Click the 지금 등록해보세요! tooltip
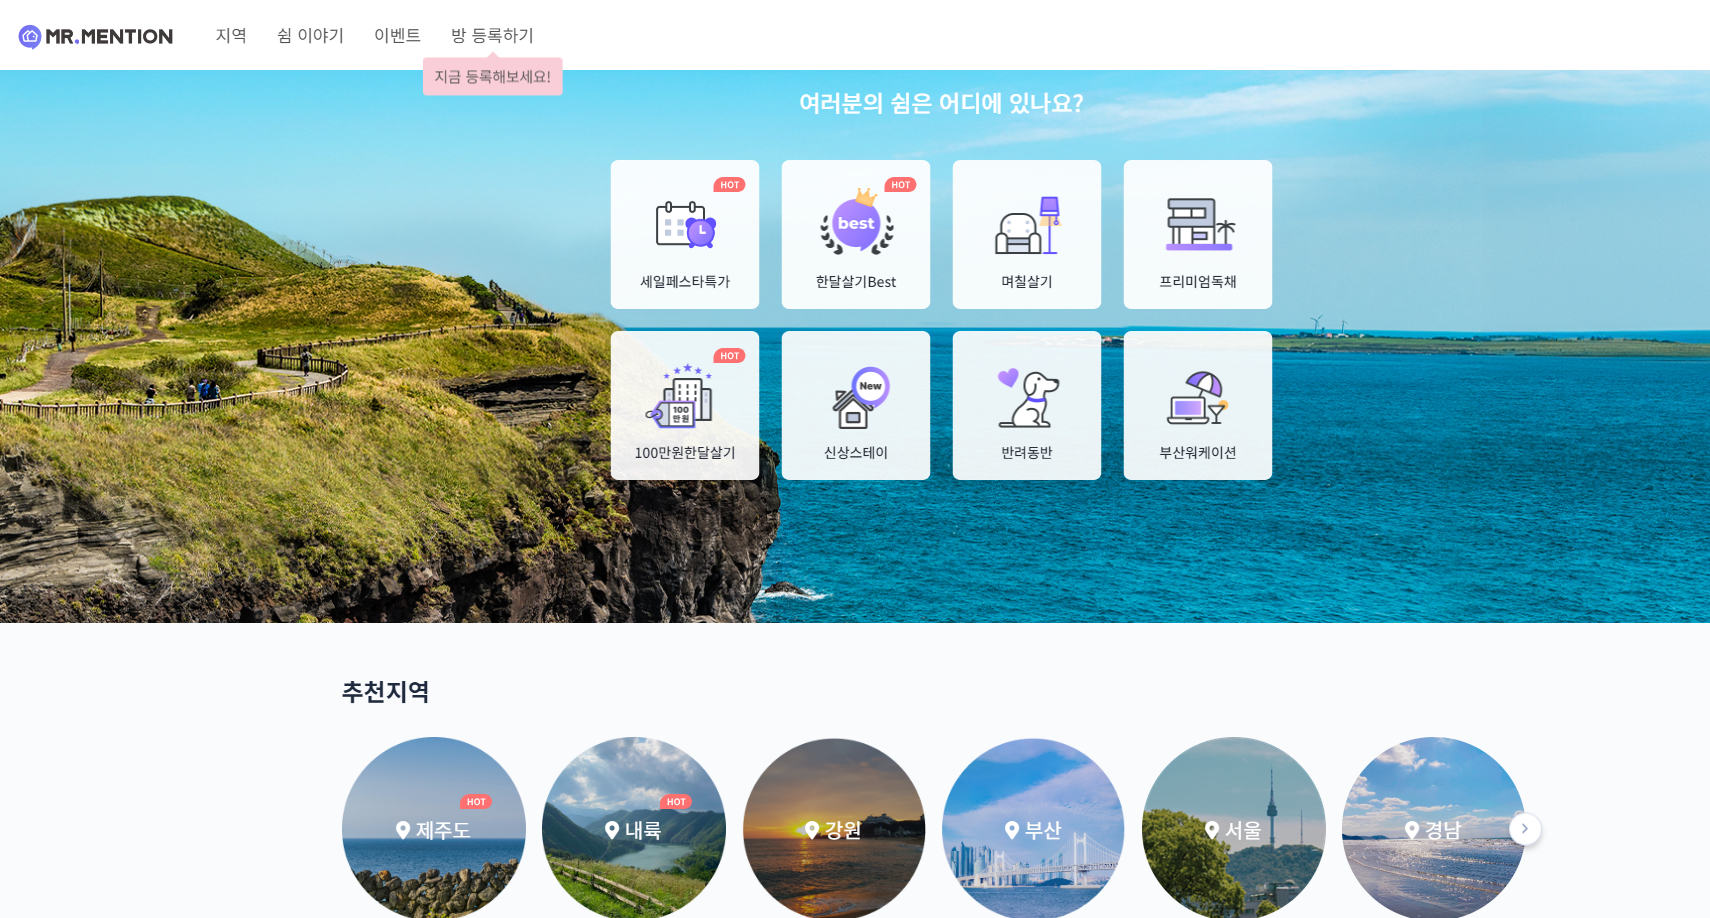Viewport: 1710px width, 918px height. tap(492, 76)
